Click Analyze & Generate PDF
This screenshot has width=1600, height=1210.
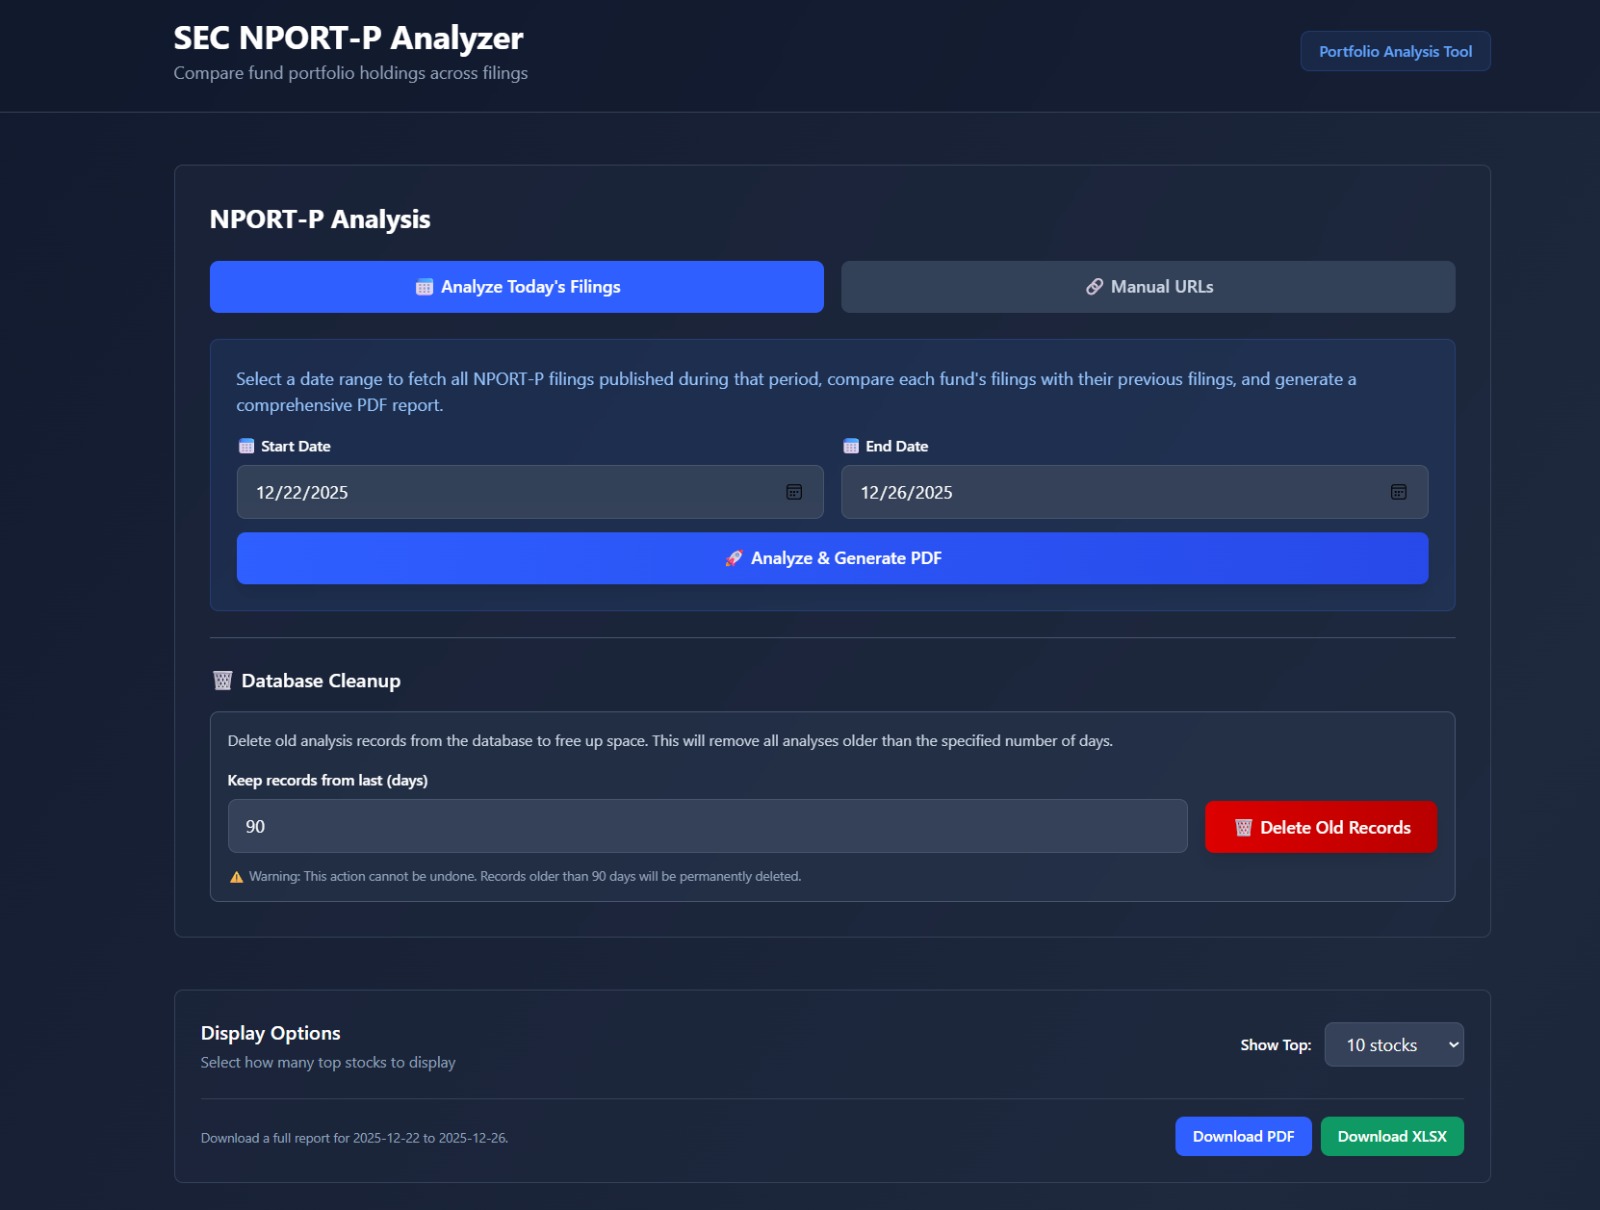click(832, 558)
